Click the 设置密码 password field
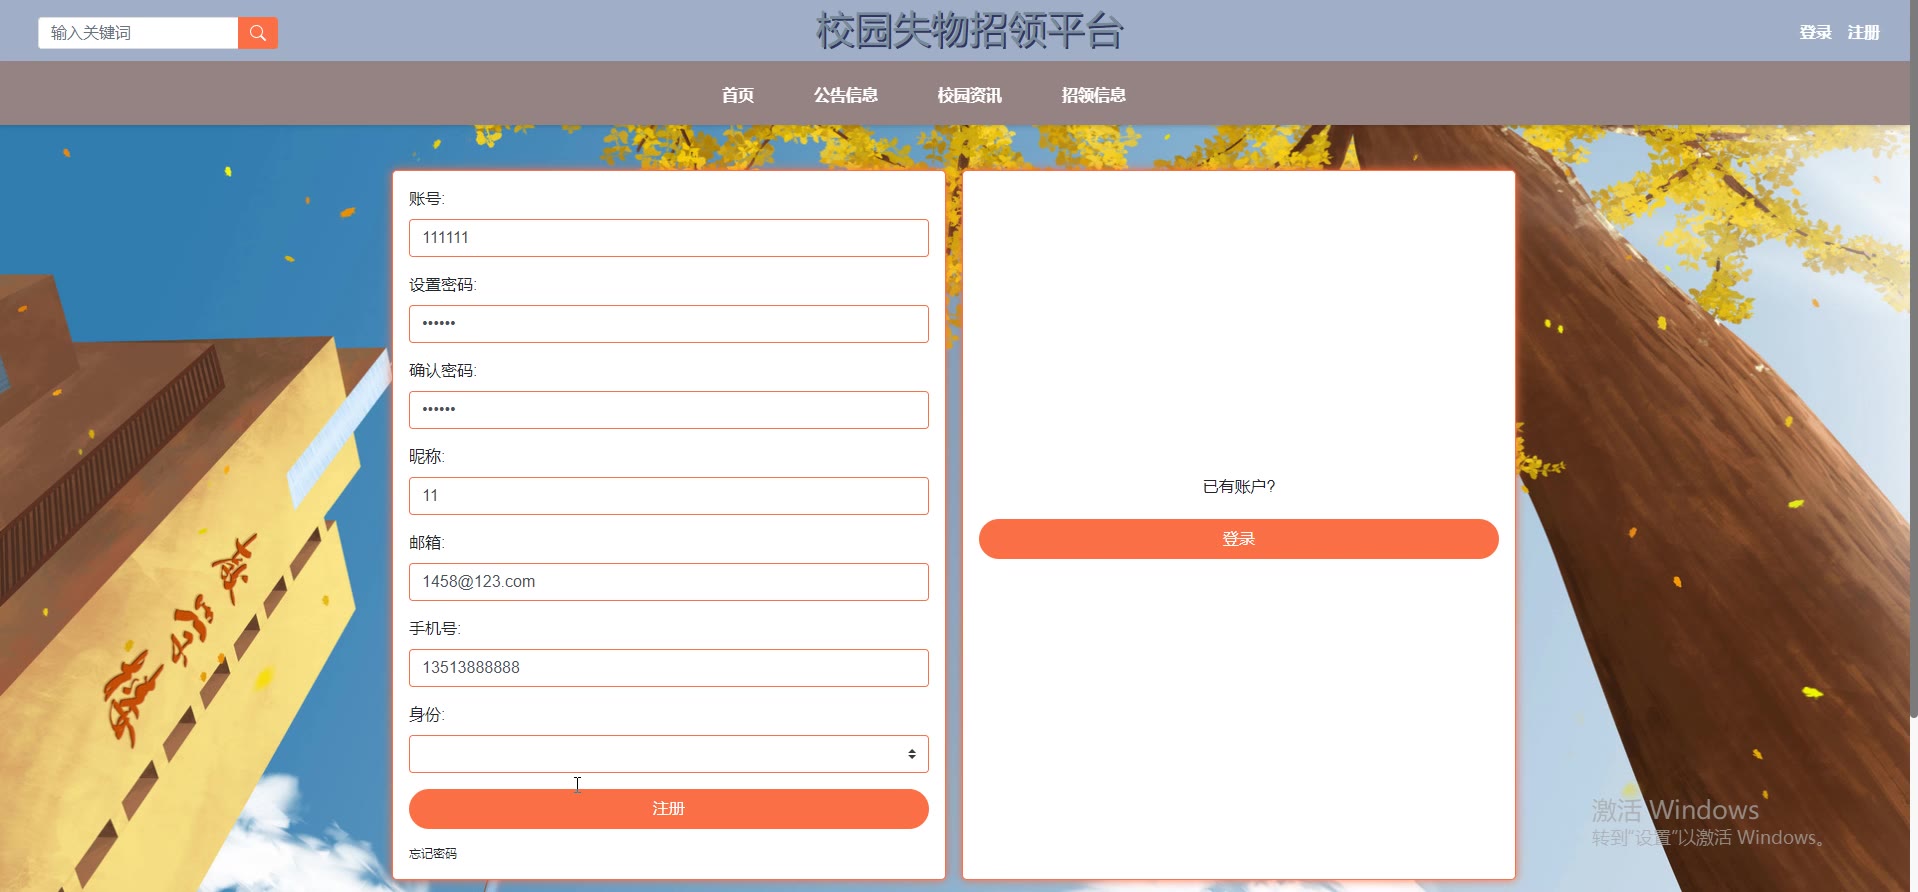Screen dimensions: 1918x892 669,324
